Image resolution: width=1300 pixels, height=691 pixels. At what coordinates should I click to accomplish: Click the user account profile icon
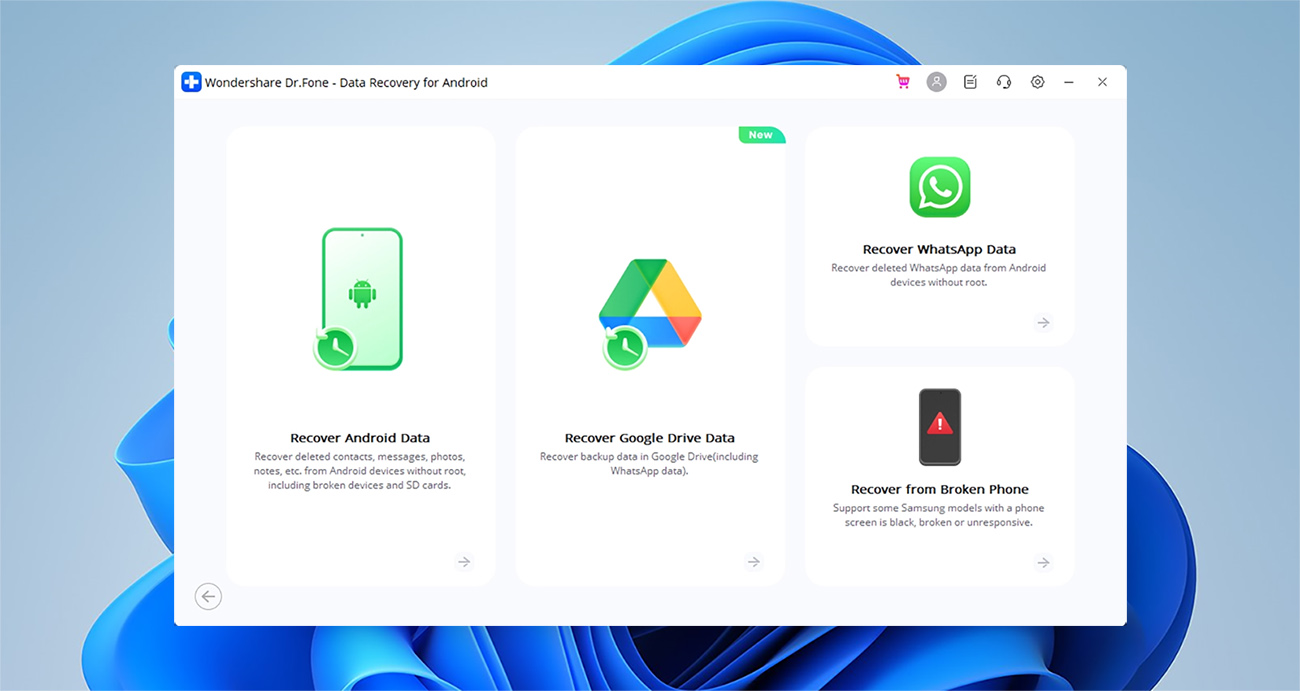coord(936,81)
